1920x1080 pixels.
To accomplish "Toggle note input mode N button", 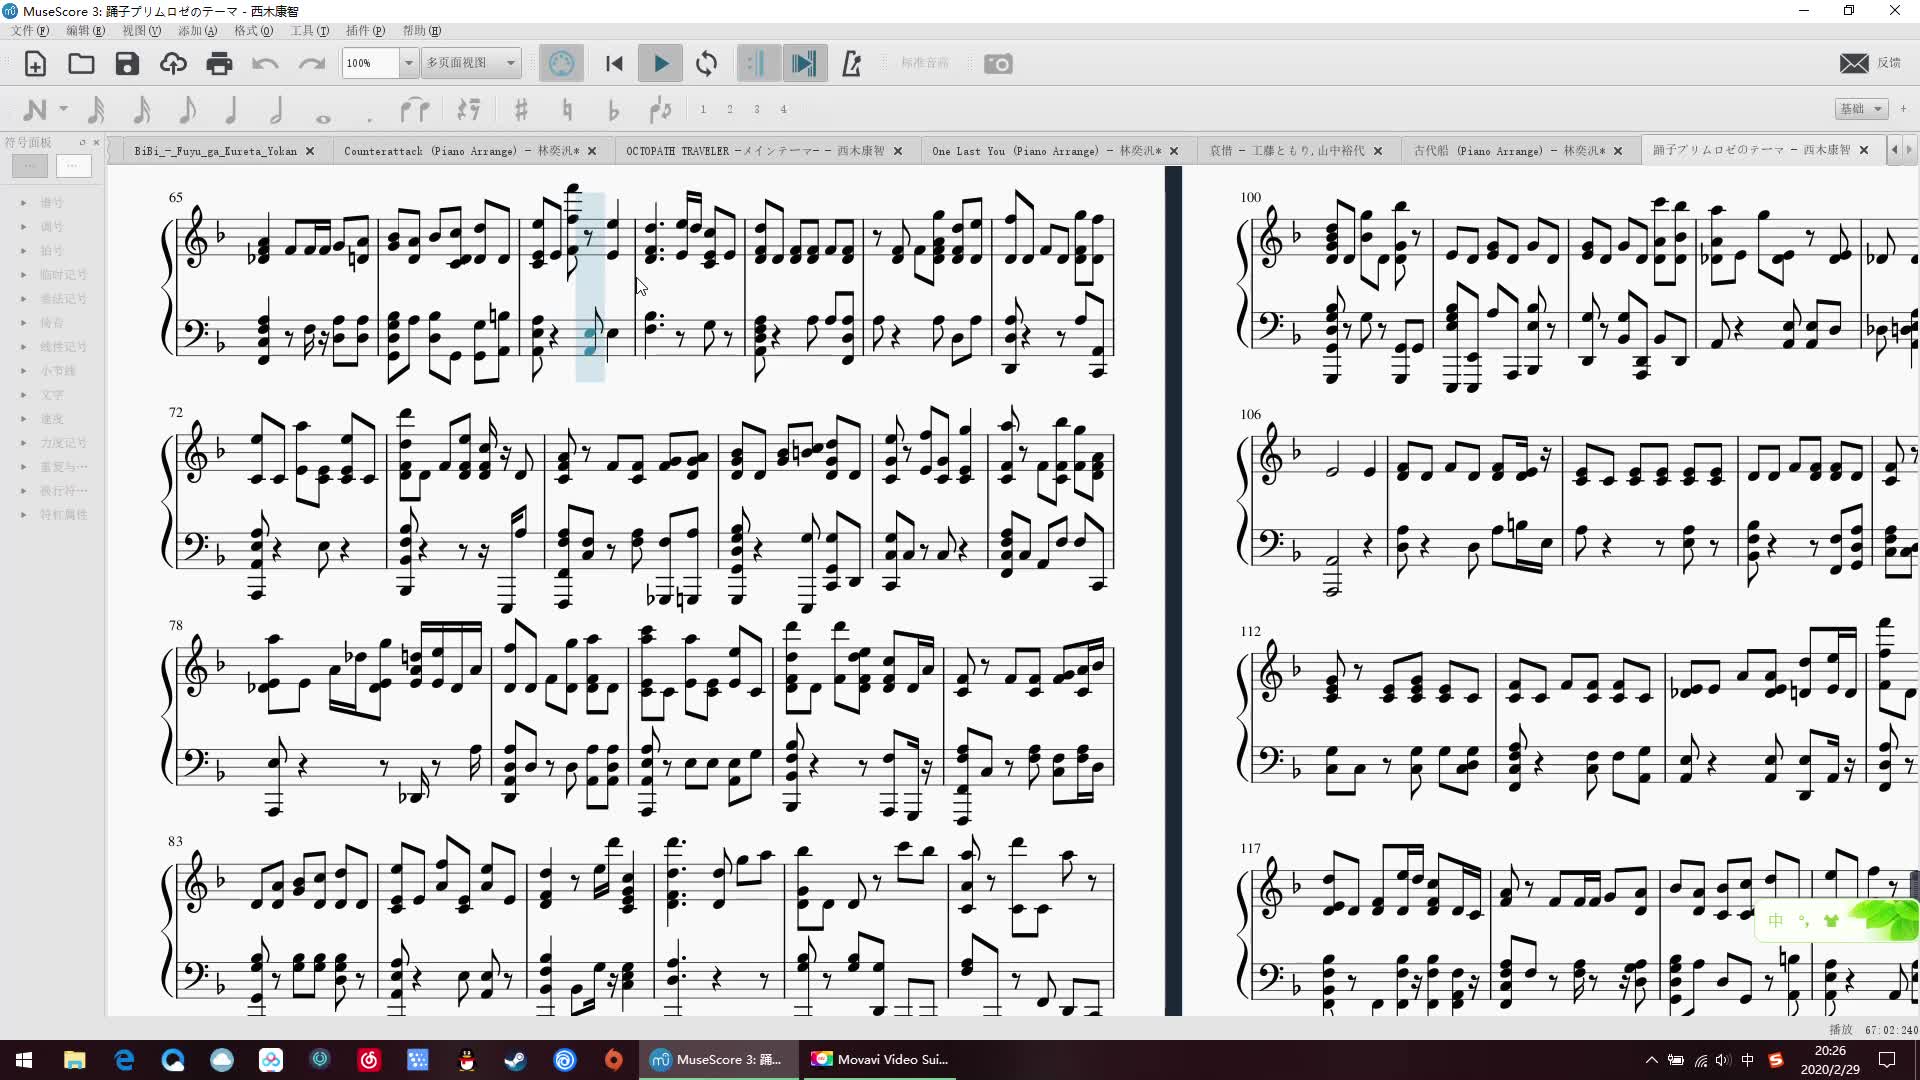I will pos(34,109).
